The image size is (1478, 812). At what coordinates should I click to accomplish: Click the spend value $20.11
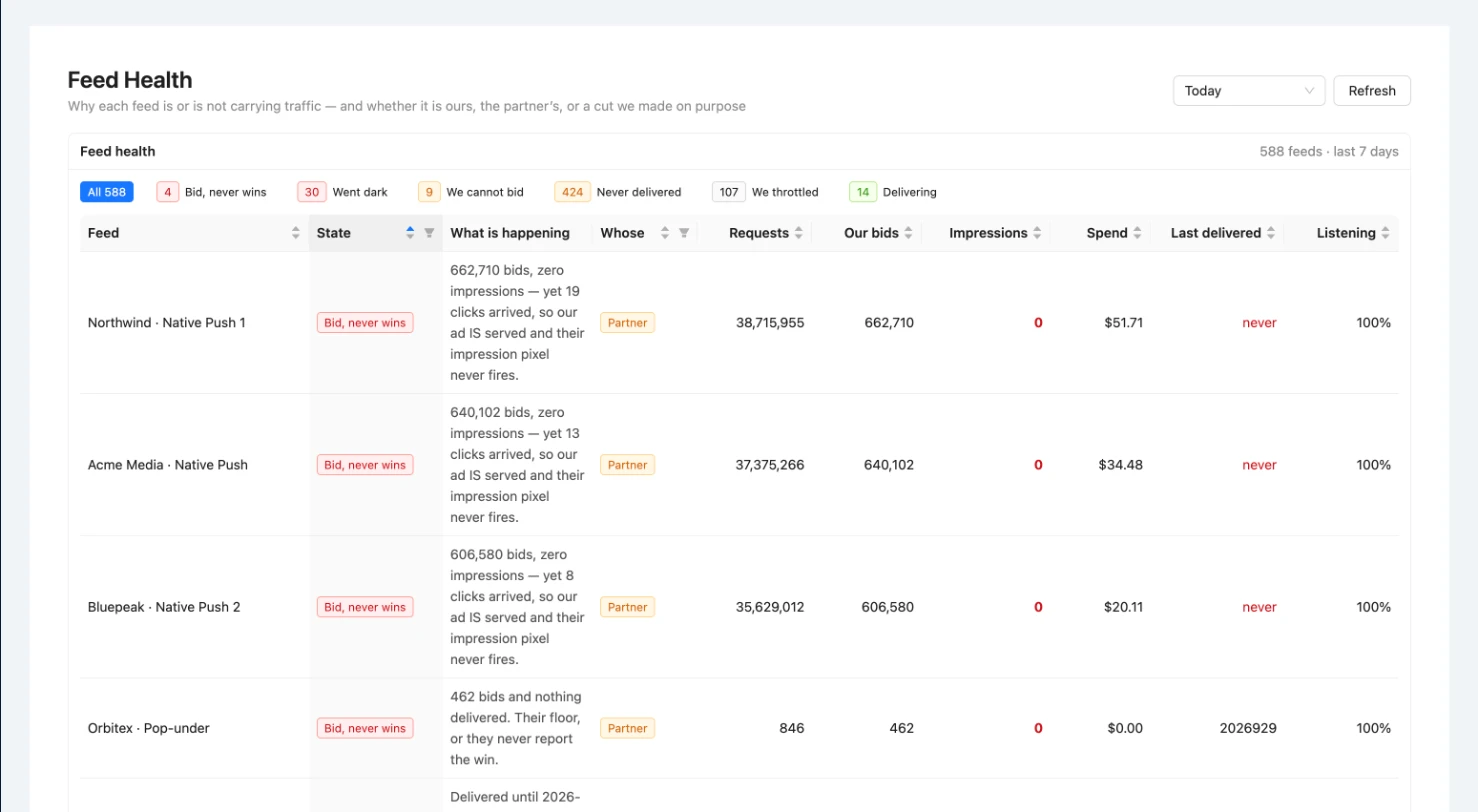tap(1121, 607)
